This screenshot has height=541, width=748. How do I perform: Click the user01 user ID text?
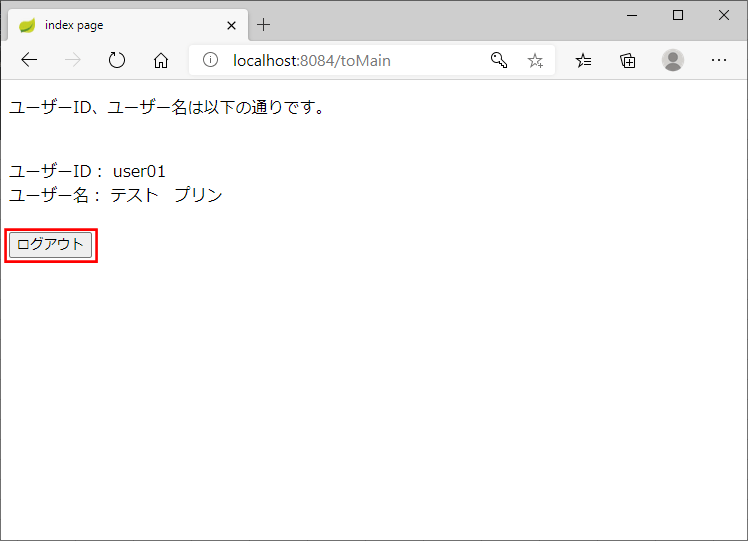coord(139,172)
